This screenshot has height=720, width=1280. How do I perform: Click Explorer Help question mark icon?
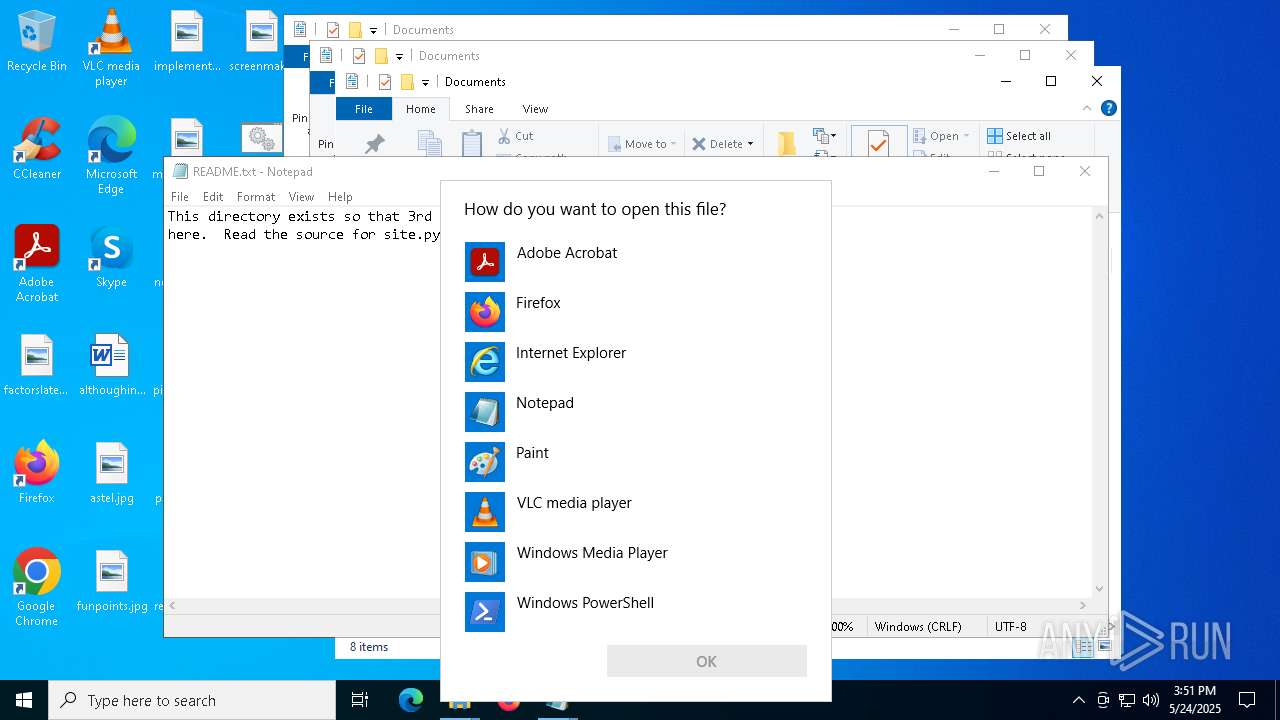coord(1108,108)
